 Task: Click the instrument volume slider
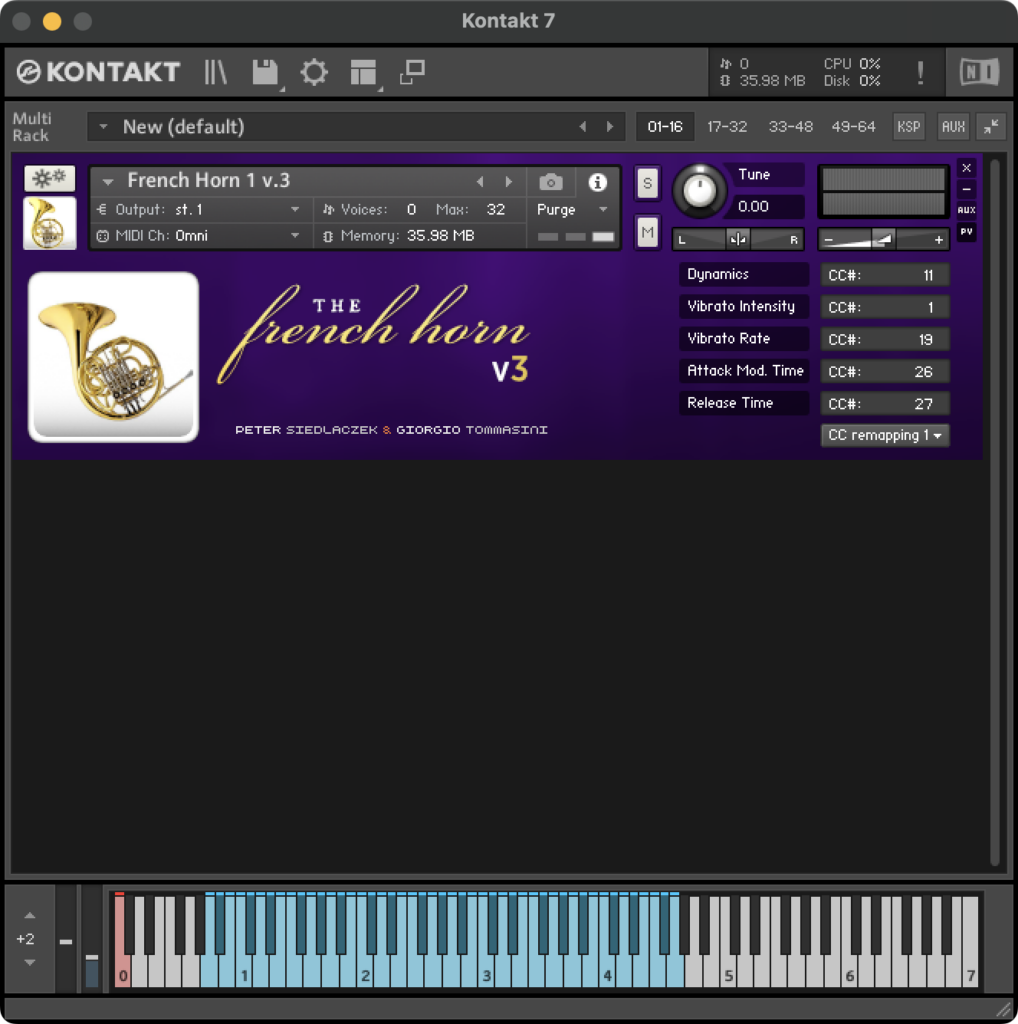tap(883, 240)
